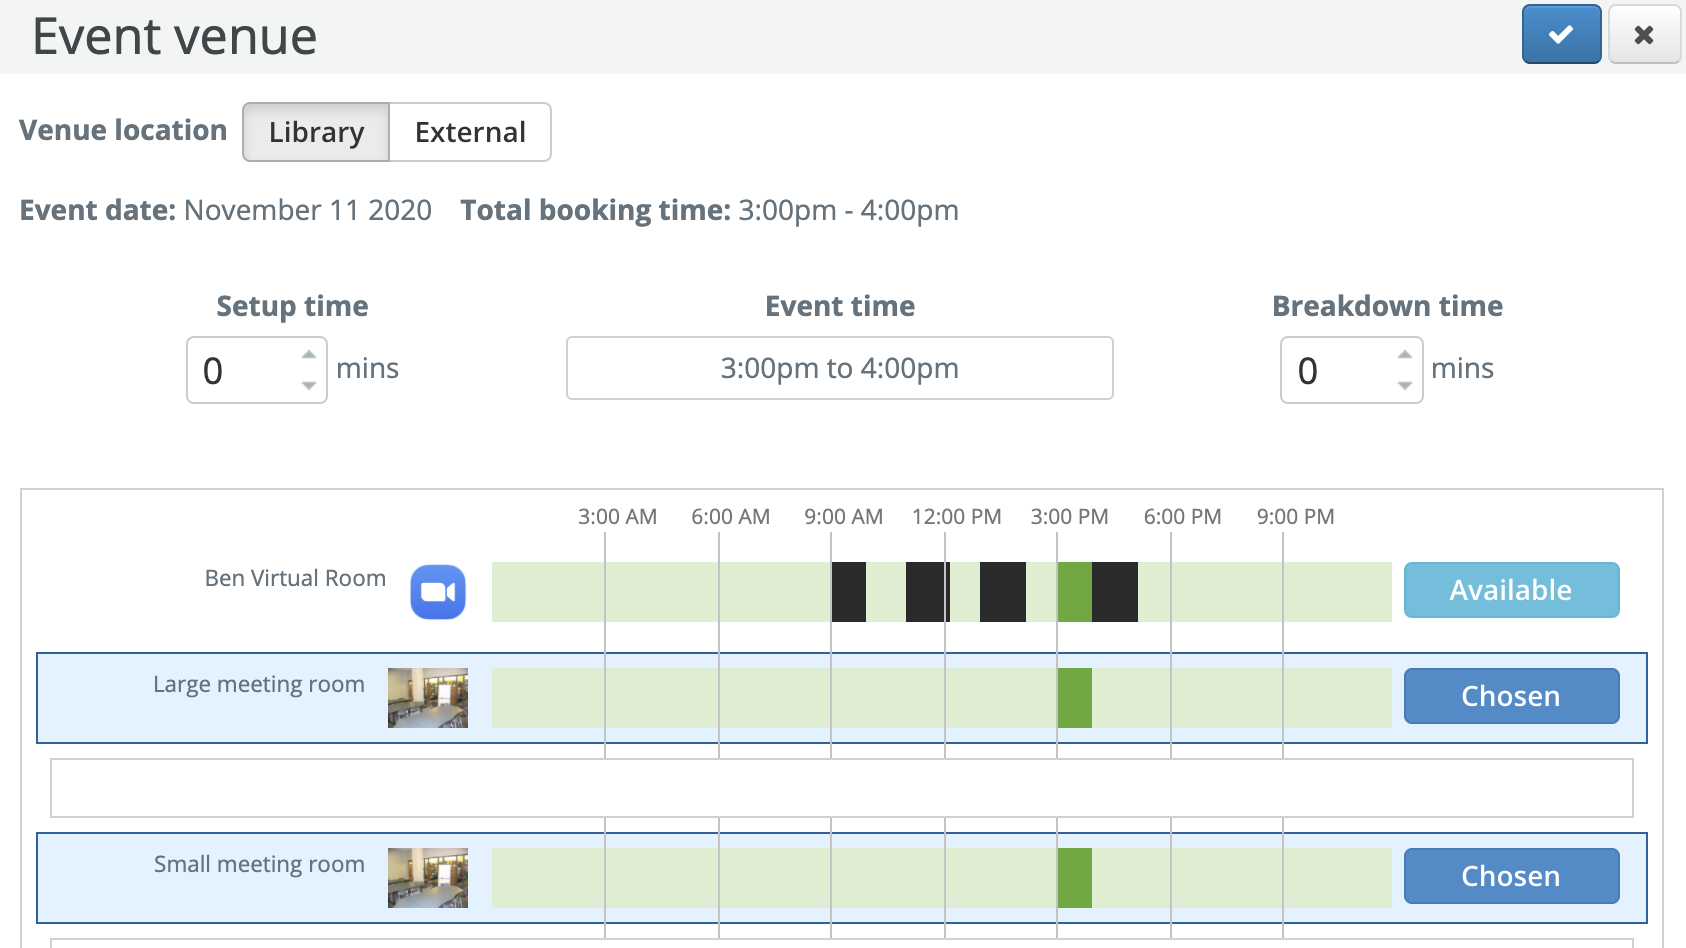Click Available button for Ben Virtual Room
Screen dimensions: 1686x948
click(x=1511, y=590)
